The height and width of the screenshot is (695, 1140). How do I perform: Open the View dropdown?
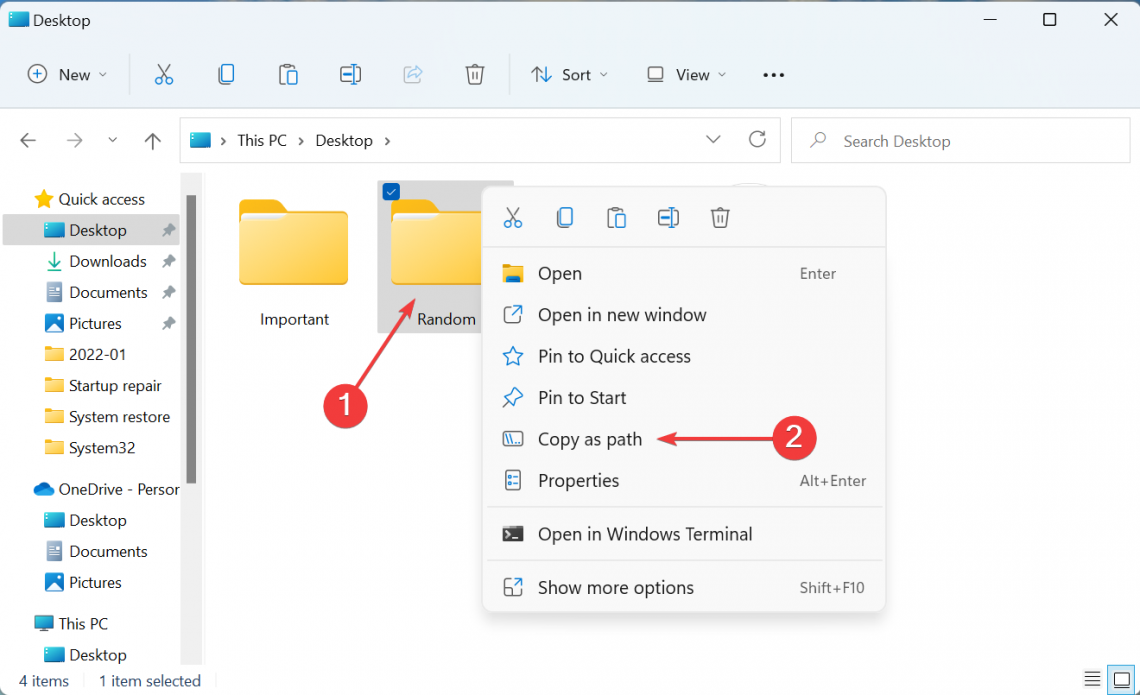pyautogui.click(x=685, y=74)
